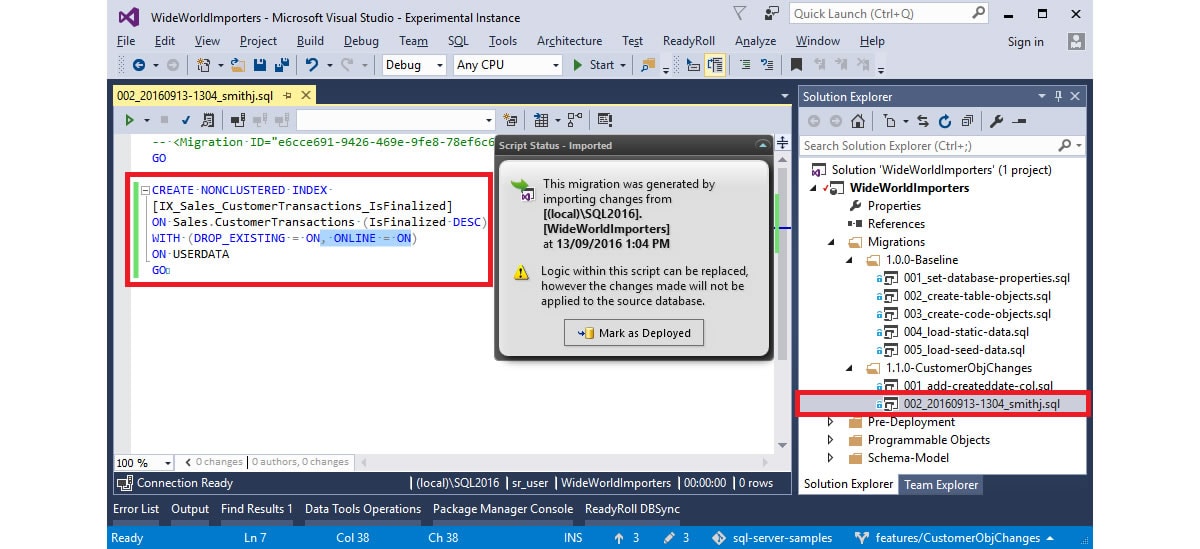The image size is (1200, 549).
Task: Collapse the Migrations folder
Action: (x=830, y=242)
